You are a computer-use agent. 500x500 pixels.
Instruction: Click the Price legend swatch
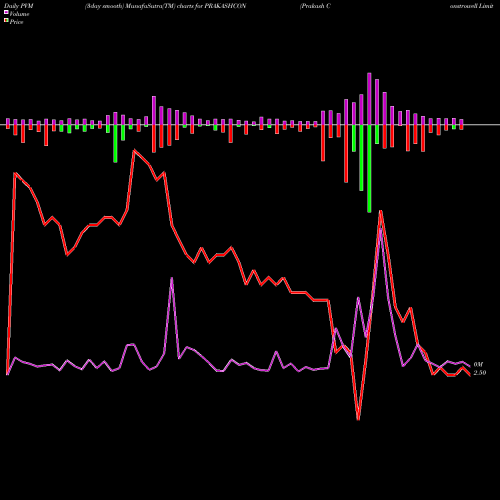[x=6, y=21]
